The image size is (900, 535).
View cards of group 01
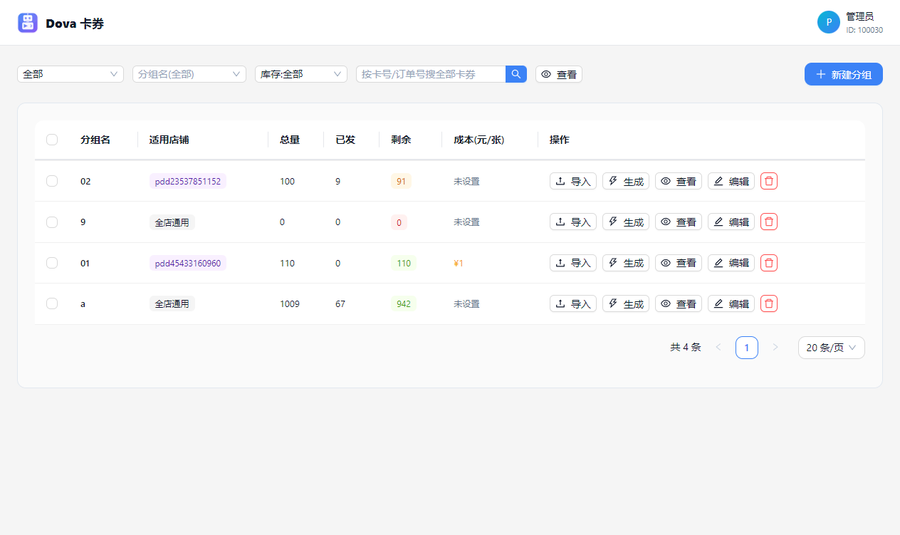point(678,263)
